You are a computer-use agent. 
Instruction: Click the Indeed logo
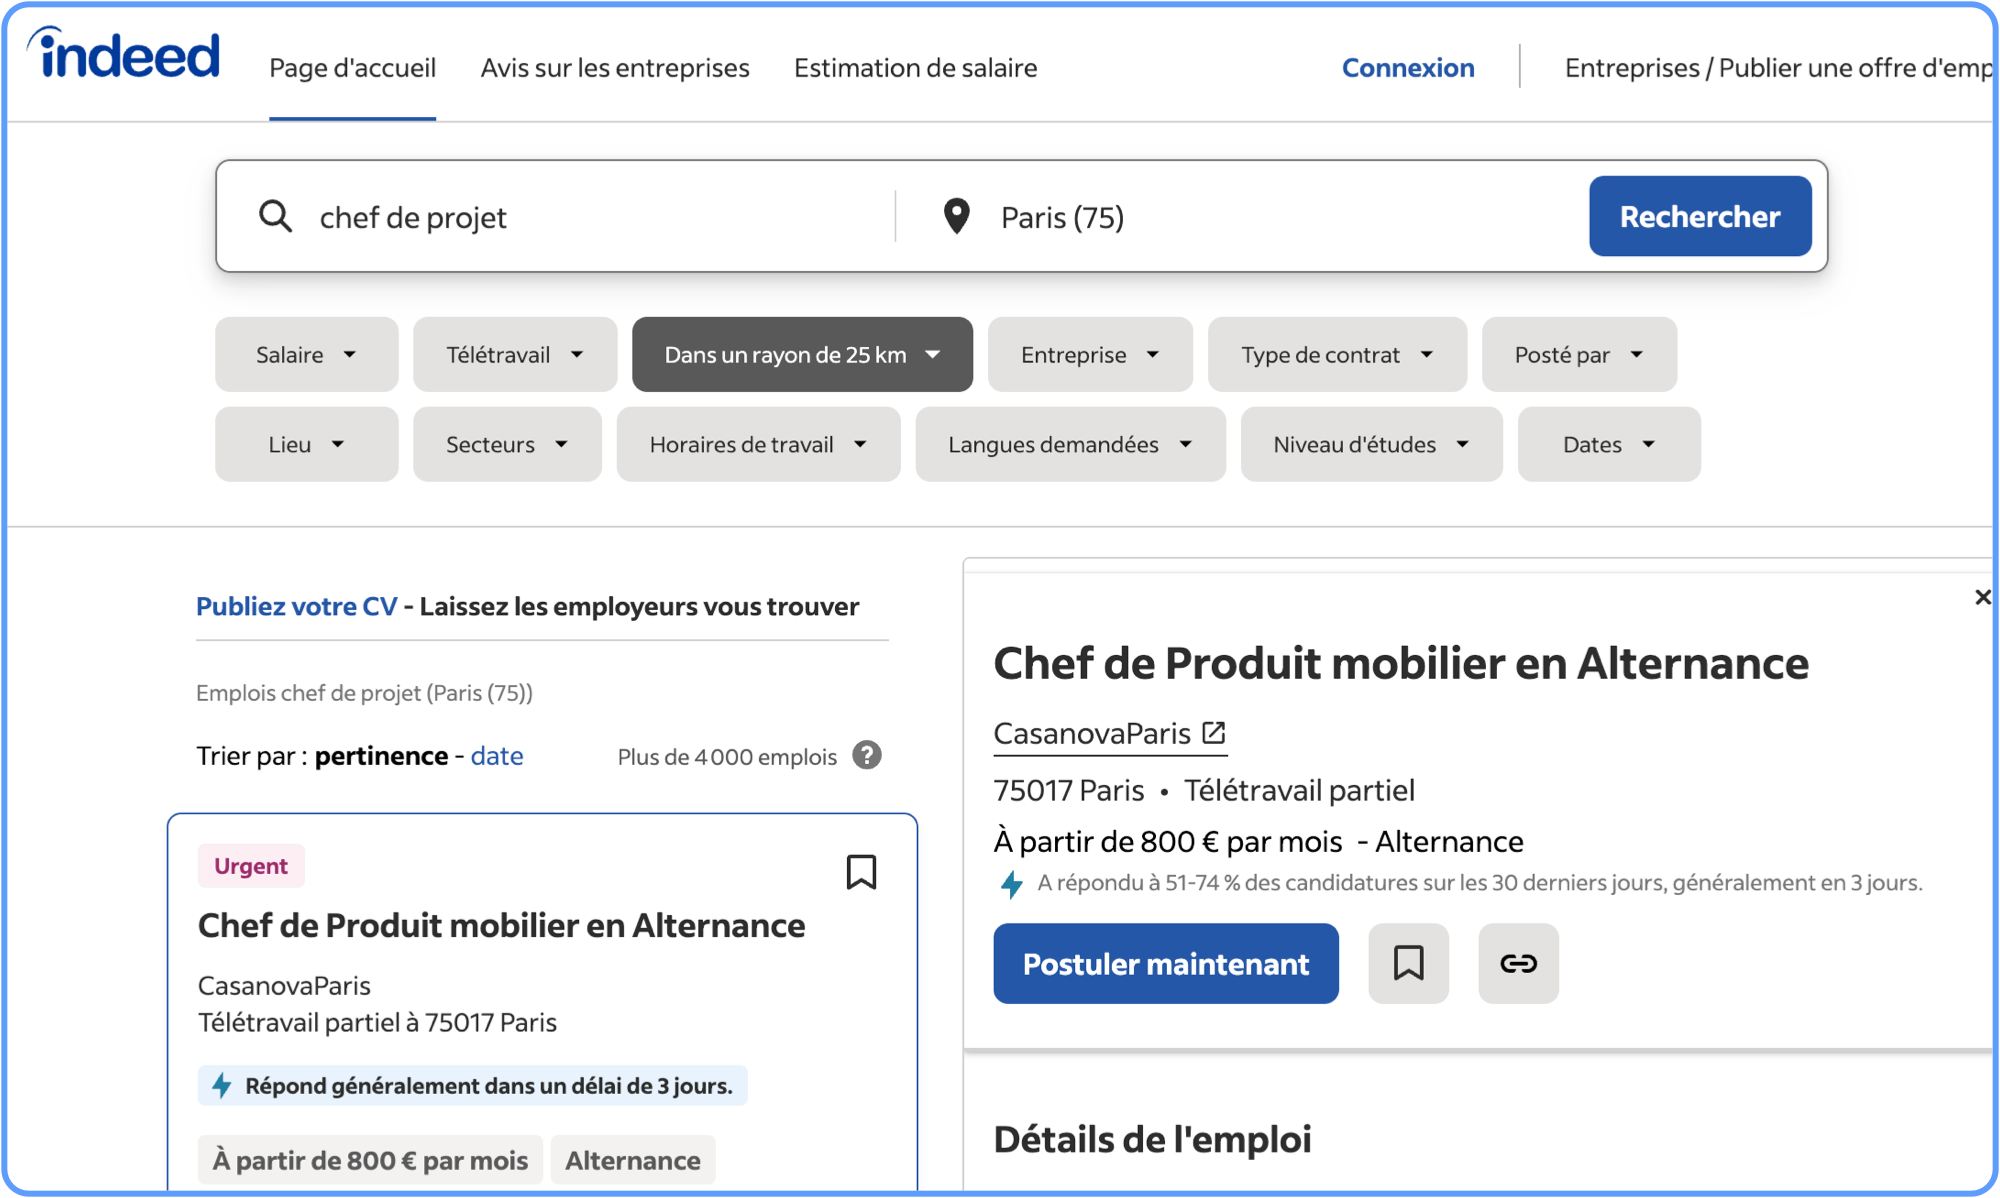click(123, 54)
